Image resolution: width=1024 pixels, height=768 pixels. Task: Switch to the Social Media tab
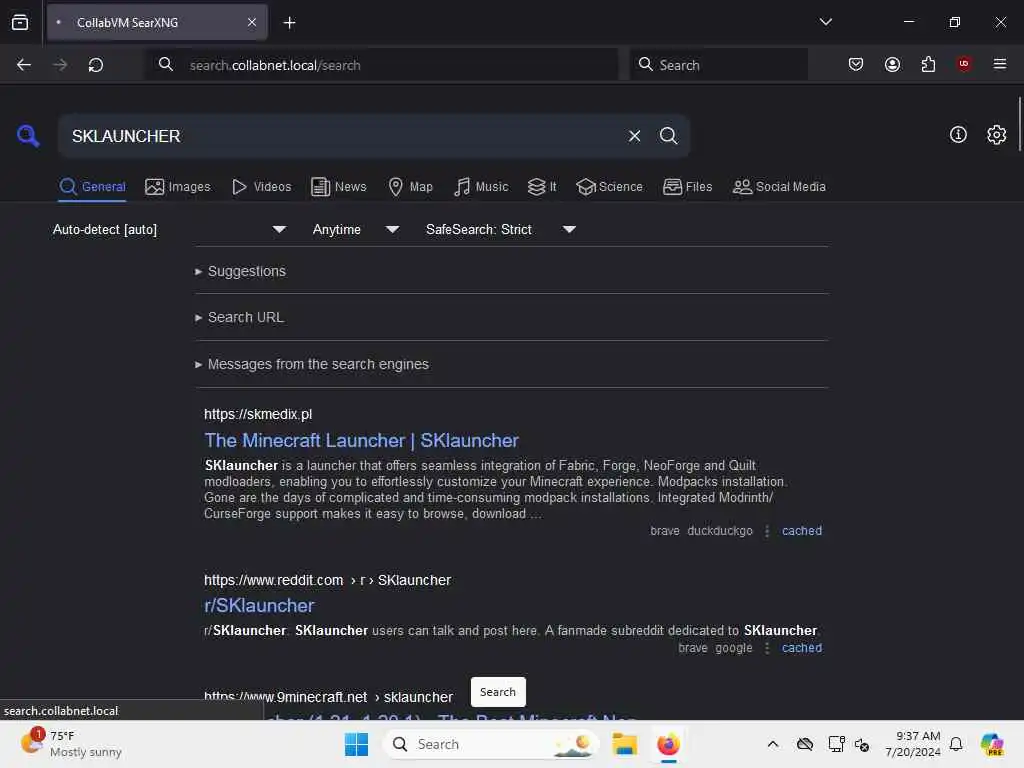pyautogui.click(x=778, y=187)
